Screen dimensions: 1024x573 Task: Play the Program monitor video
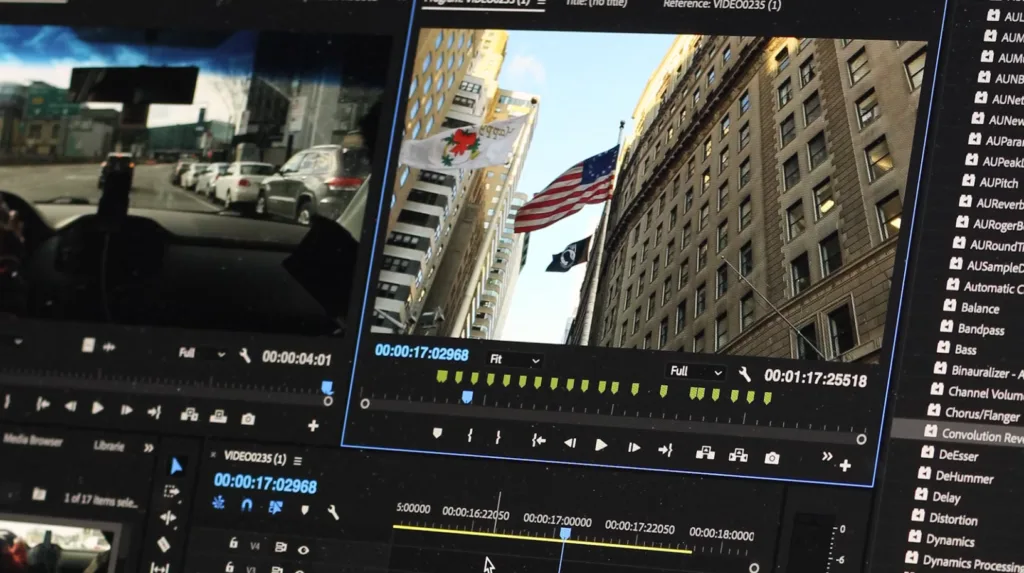tap(601, 446)
